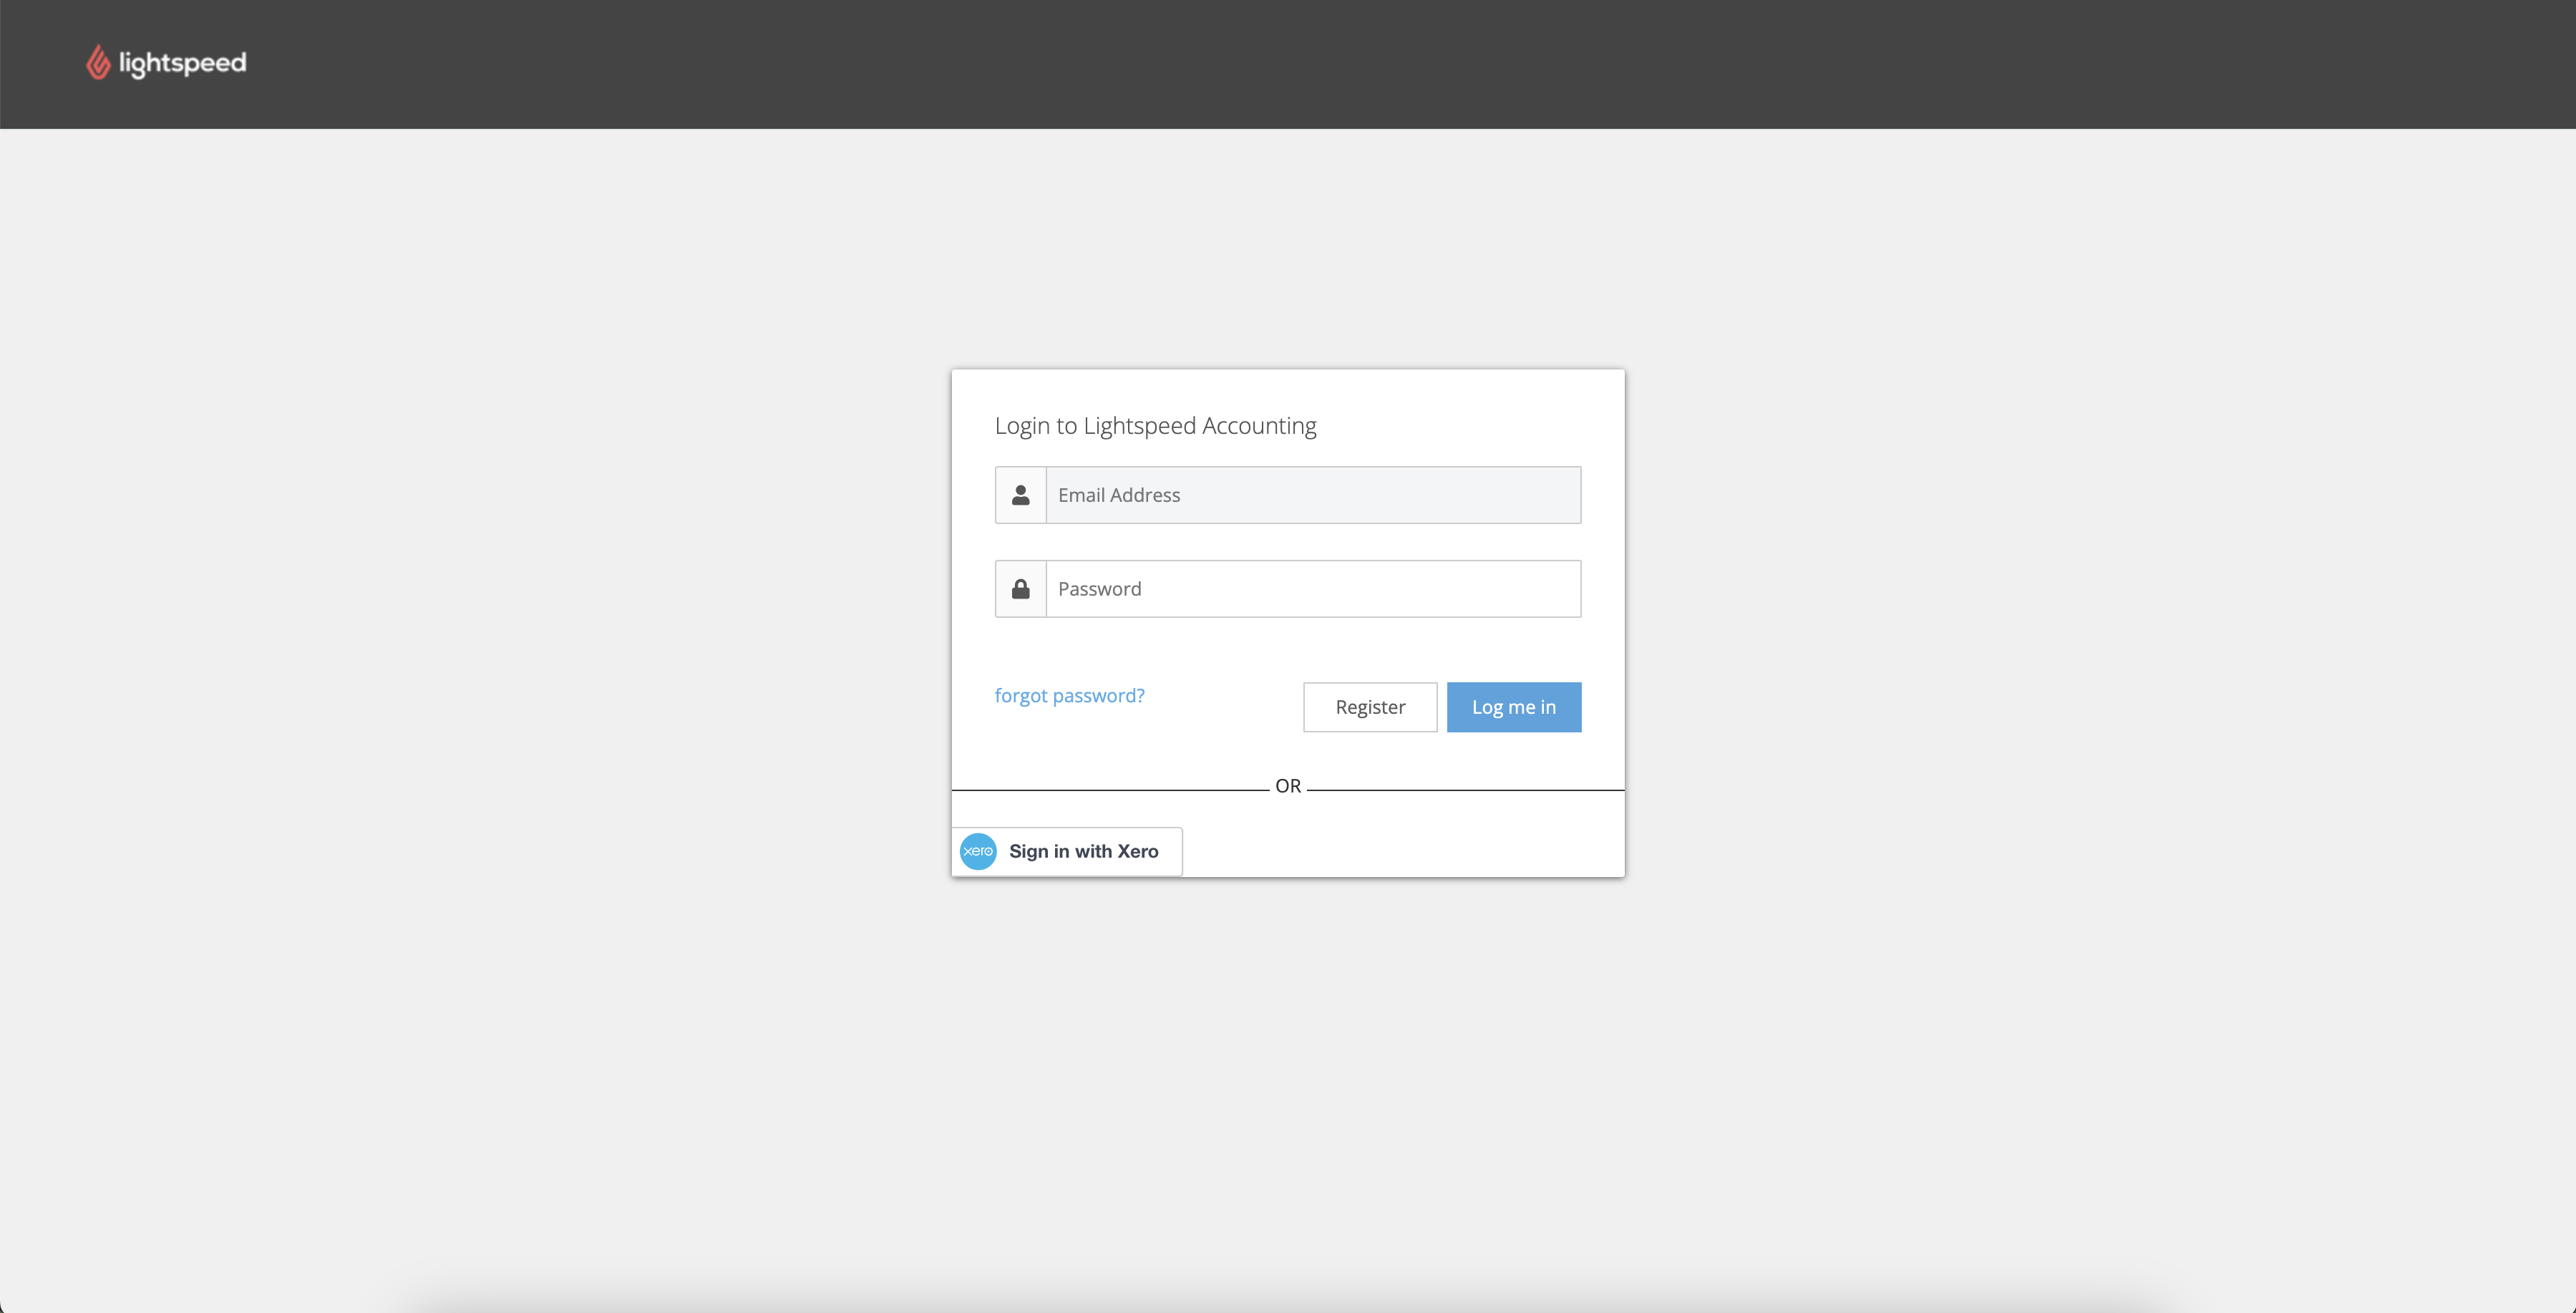Select the person icon beside Email Address

tap(1020, 494)
